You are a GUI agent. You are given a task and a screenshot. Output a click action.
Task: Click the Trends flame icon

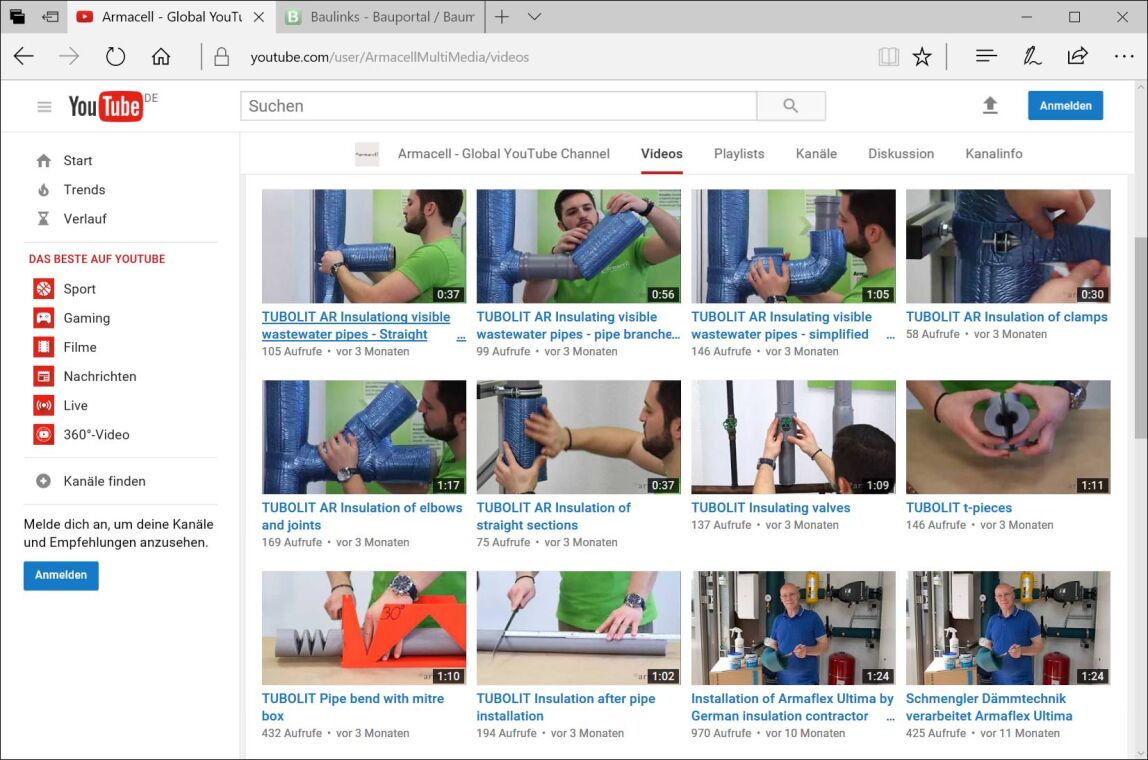[44, 190]
